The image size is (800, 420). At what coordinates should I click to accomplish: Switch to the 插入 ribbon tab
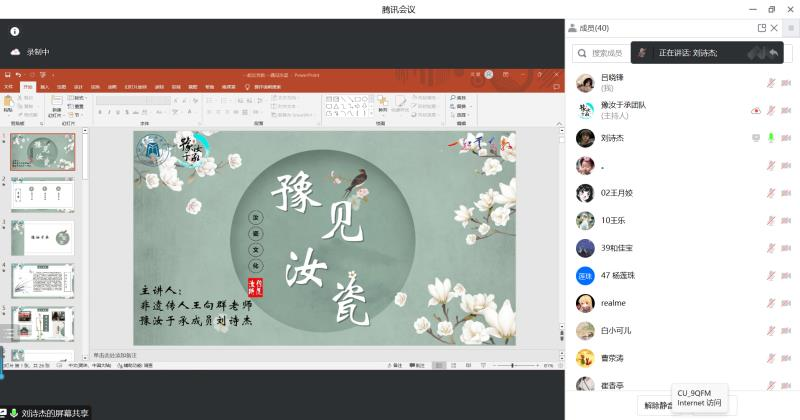pos(44,87)
